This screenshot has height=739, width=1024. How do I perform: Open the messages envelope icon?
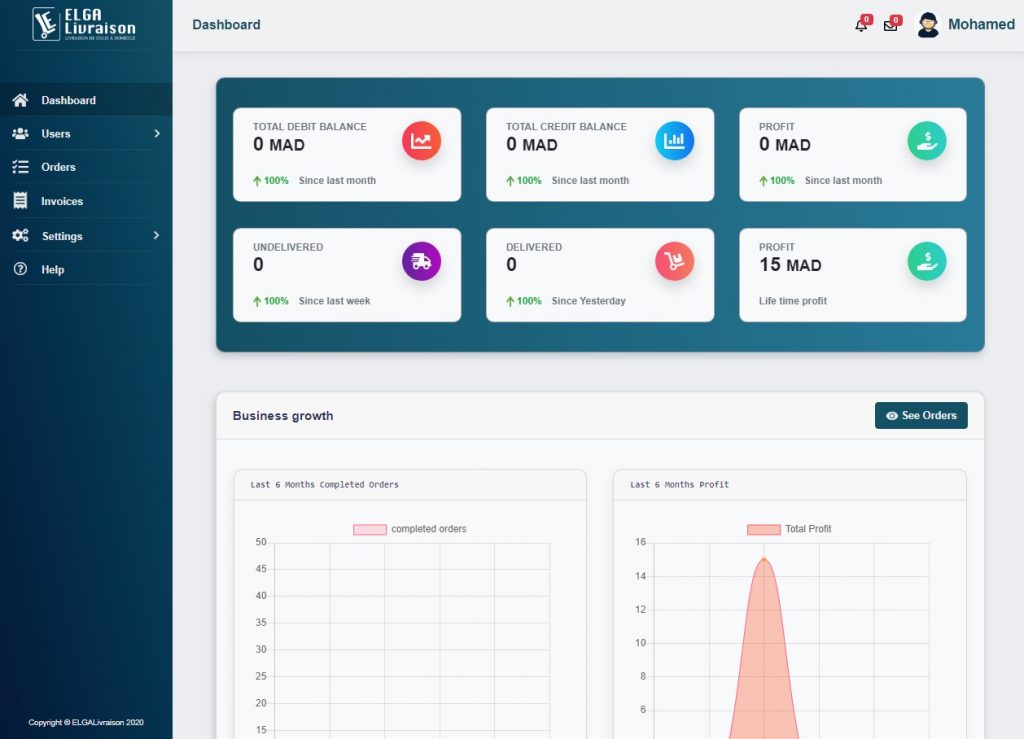pyautogui.click(x=890, y=25)
